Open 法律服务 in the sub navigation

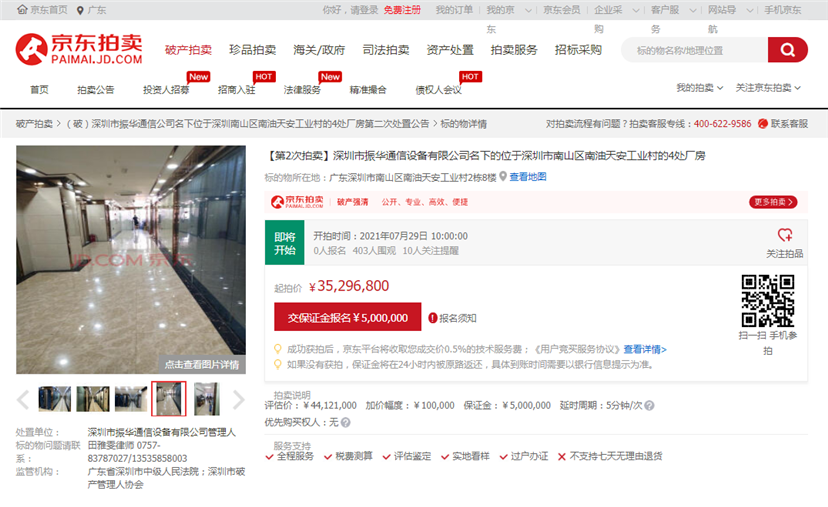pos(302,90)
